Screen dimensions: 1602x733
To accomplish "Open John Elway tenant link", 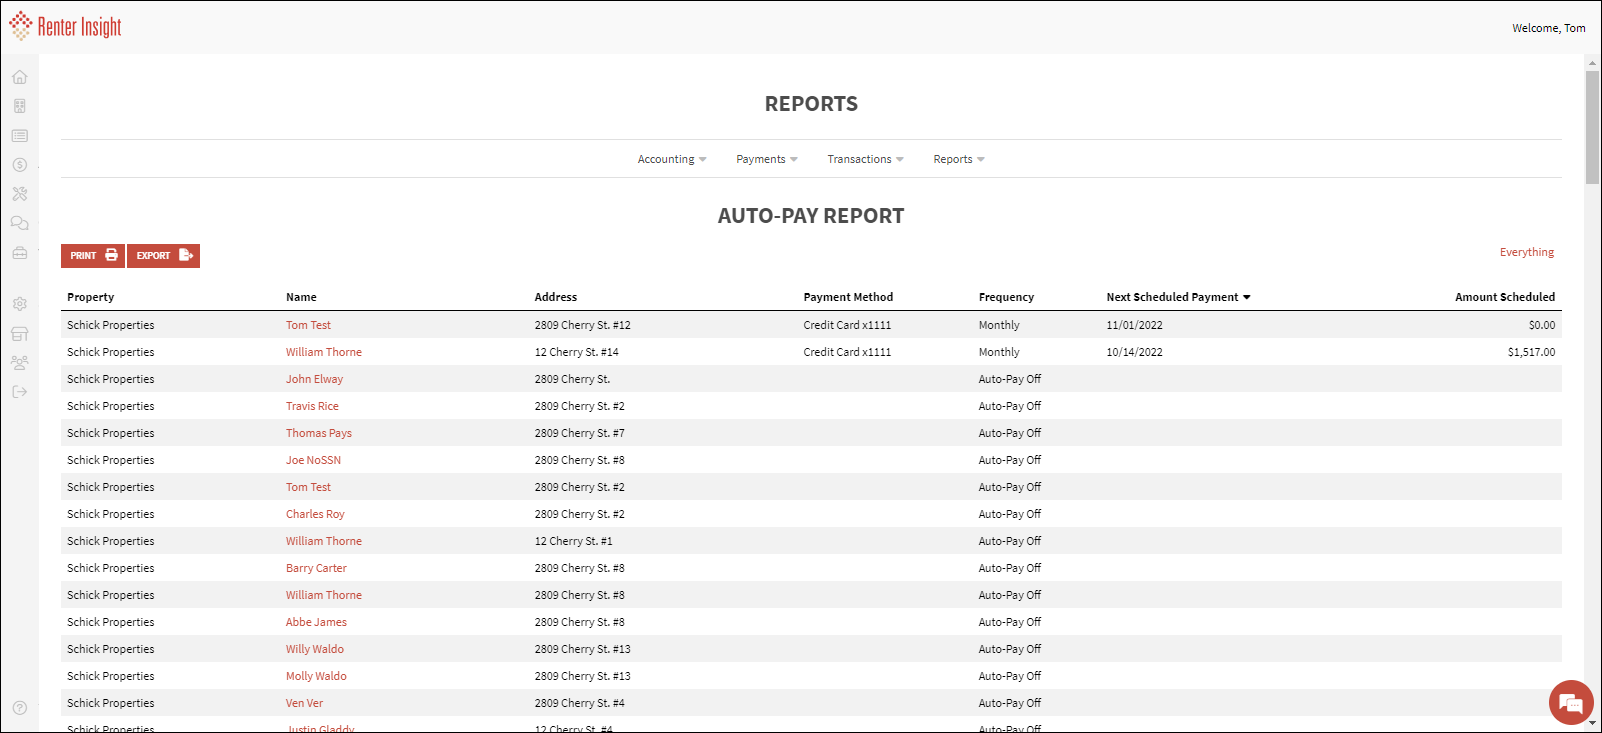I will (x=314, y=379).
